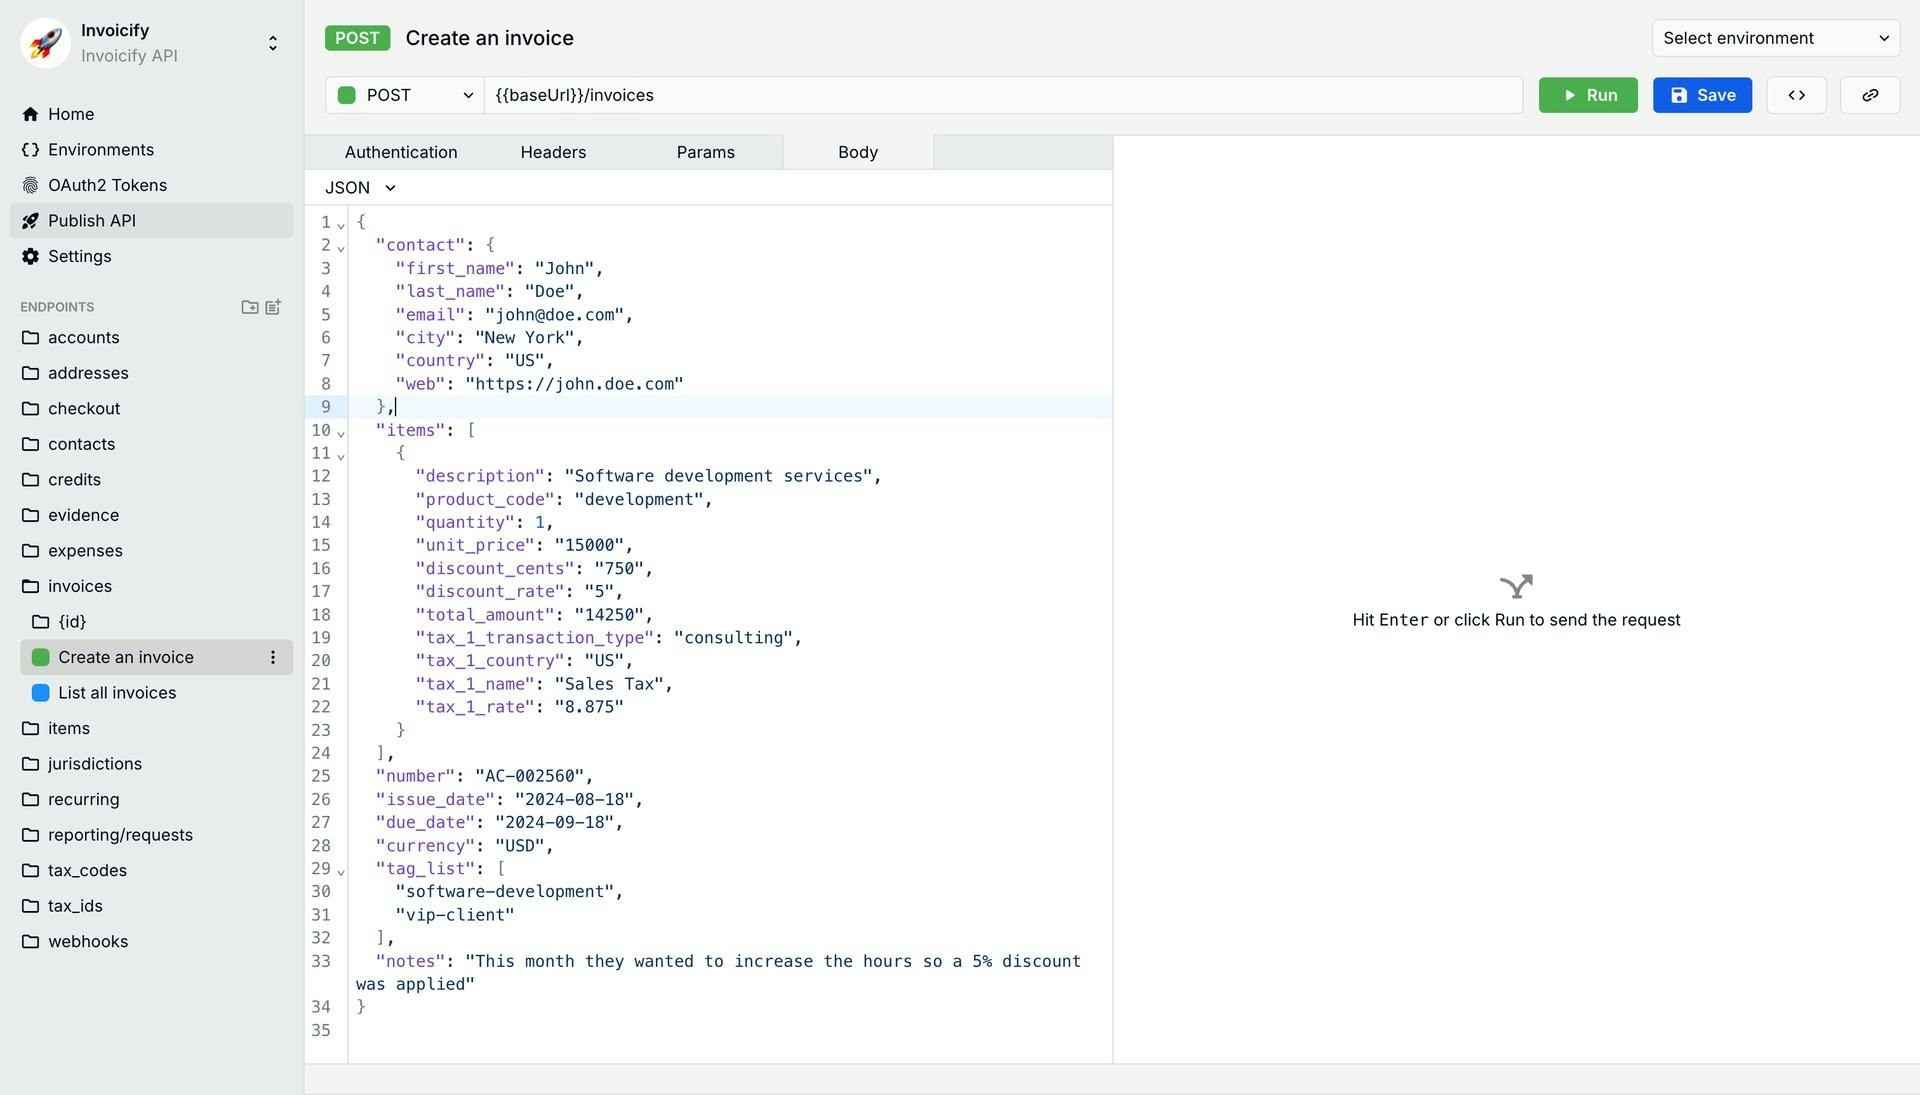The height and width of the screenshot is (1095, 1920).
Task: Switch to the Params tab
Action: tap(705, 152)
